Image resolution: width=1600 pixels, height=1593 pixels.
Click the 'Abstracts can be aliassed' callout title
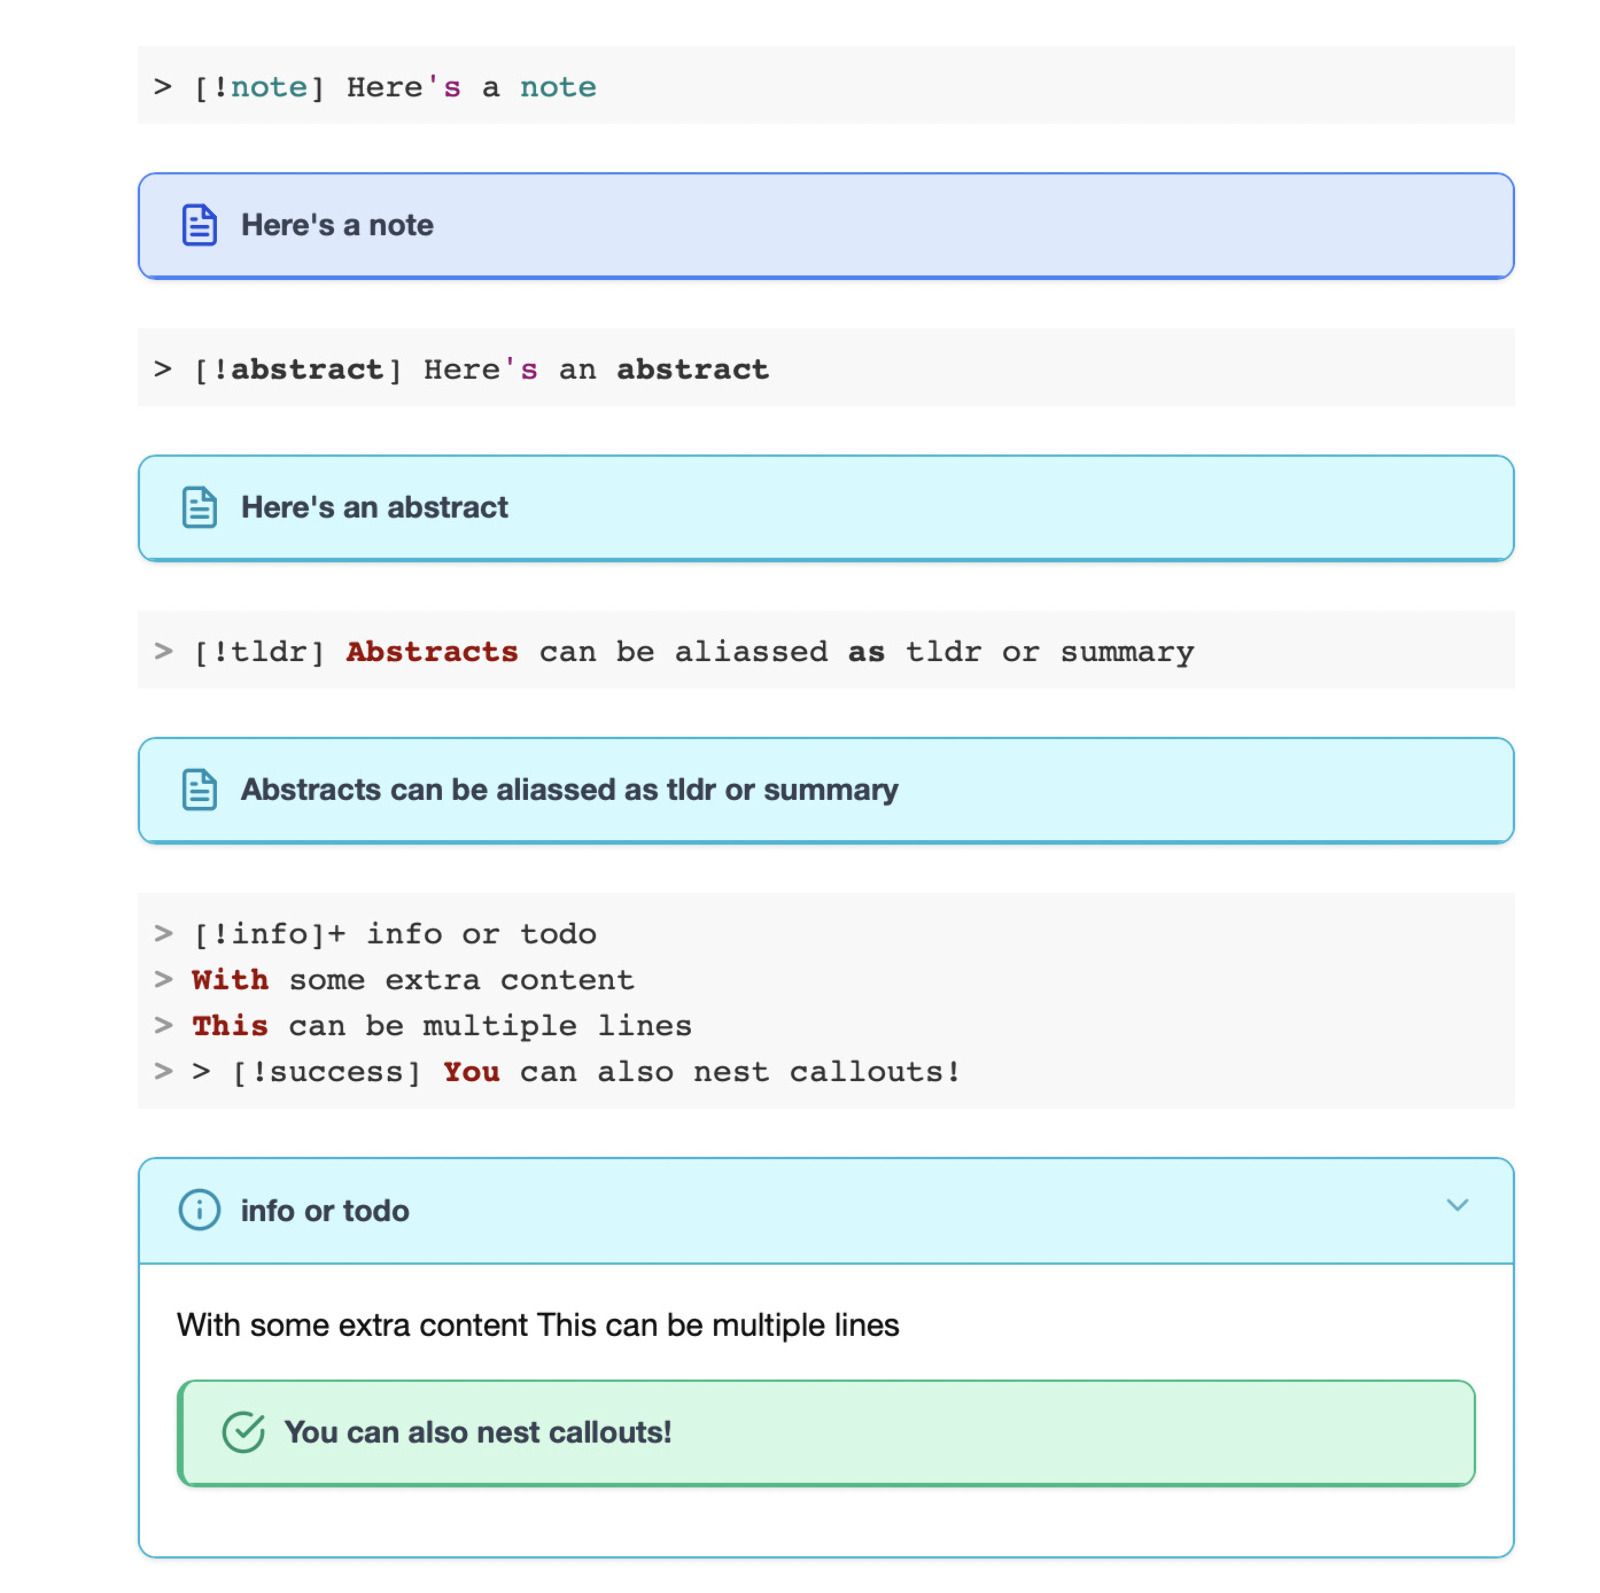[569, 790]
